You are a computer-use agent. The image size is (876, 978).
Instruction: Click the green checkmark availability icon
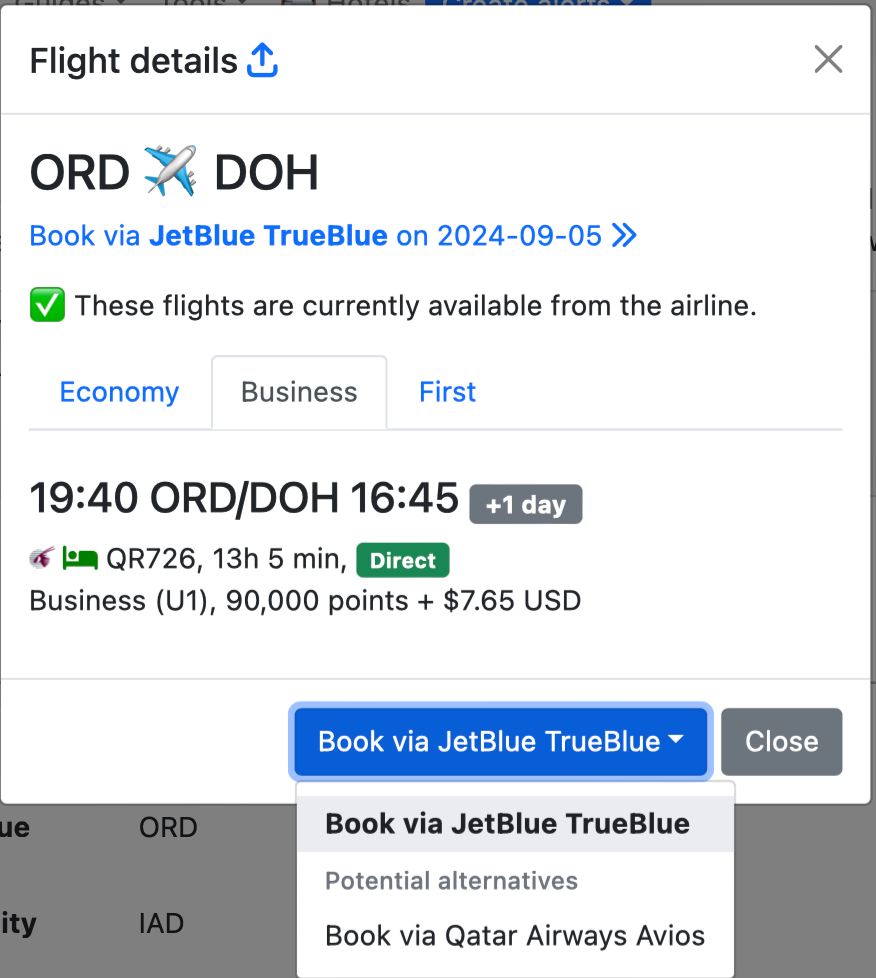(x=47, y=306)
